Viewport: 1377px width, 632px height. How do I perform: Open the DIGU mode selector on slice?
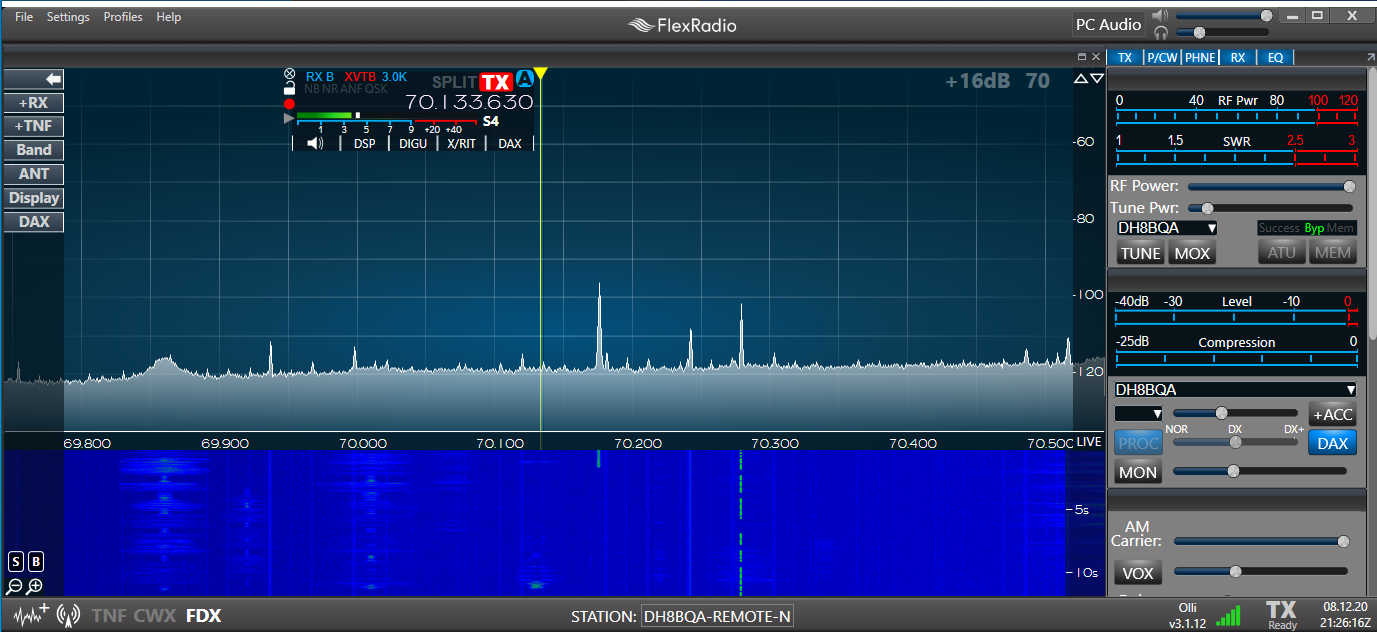pos(412,143)
